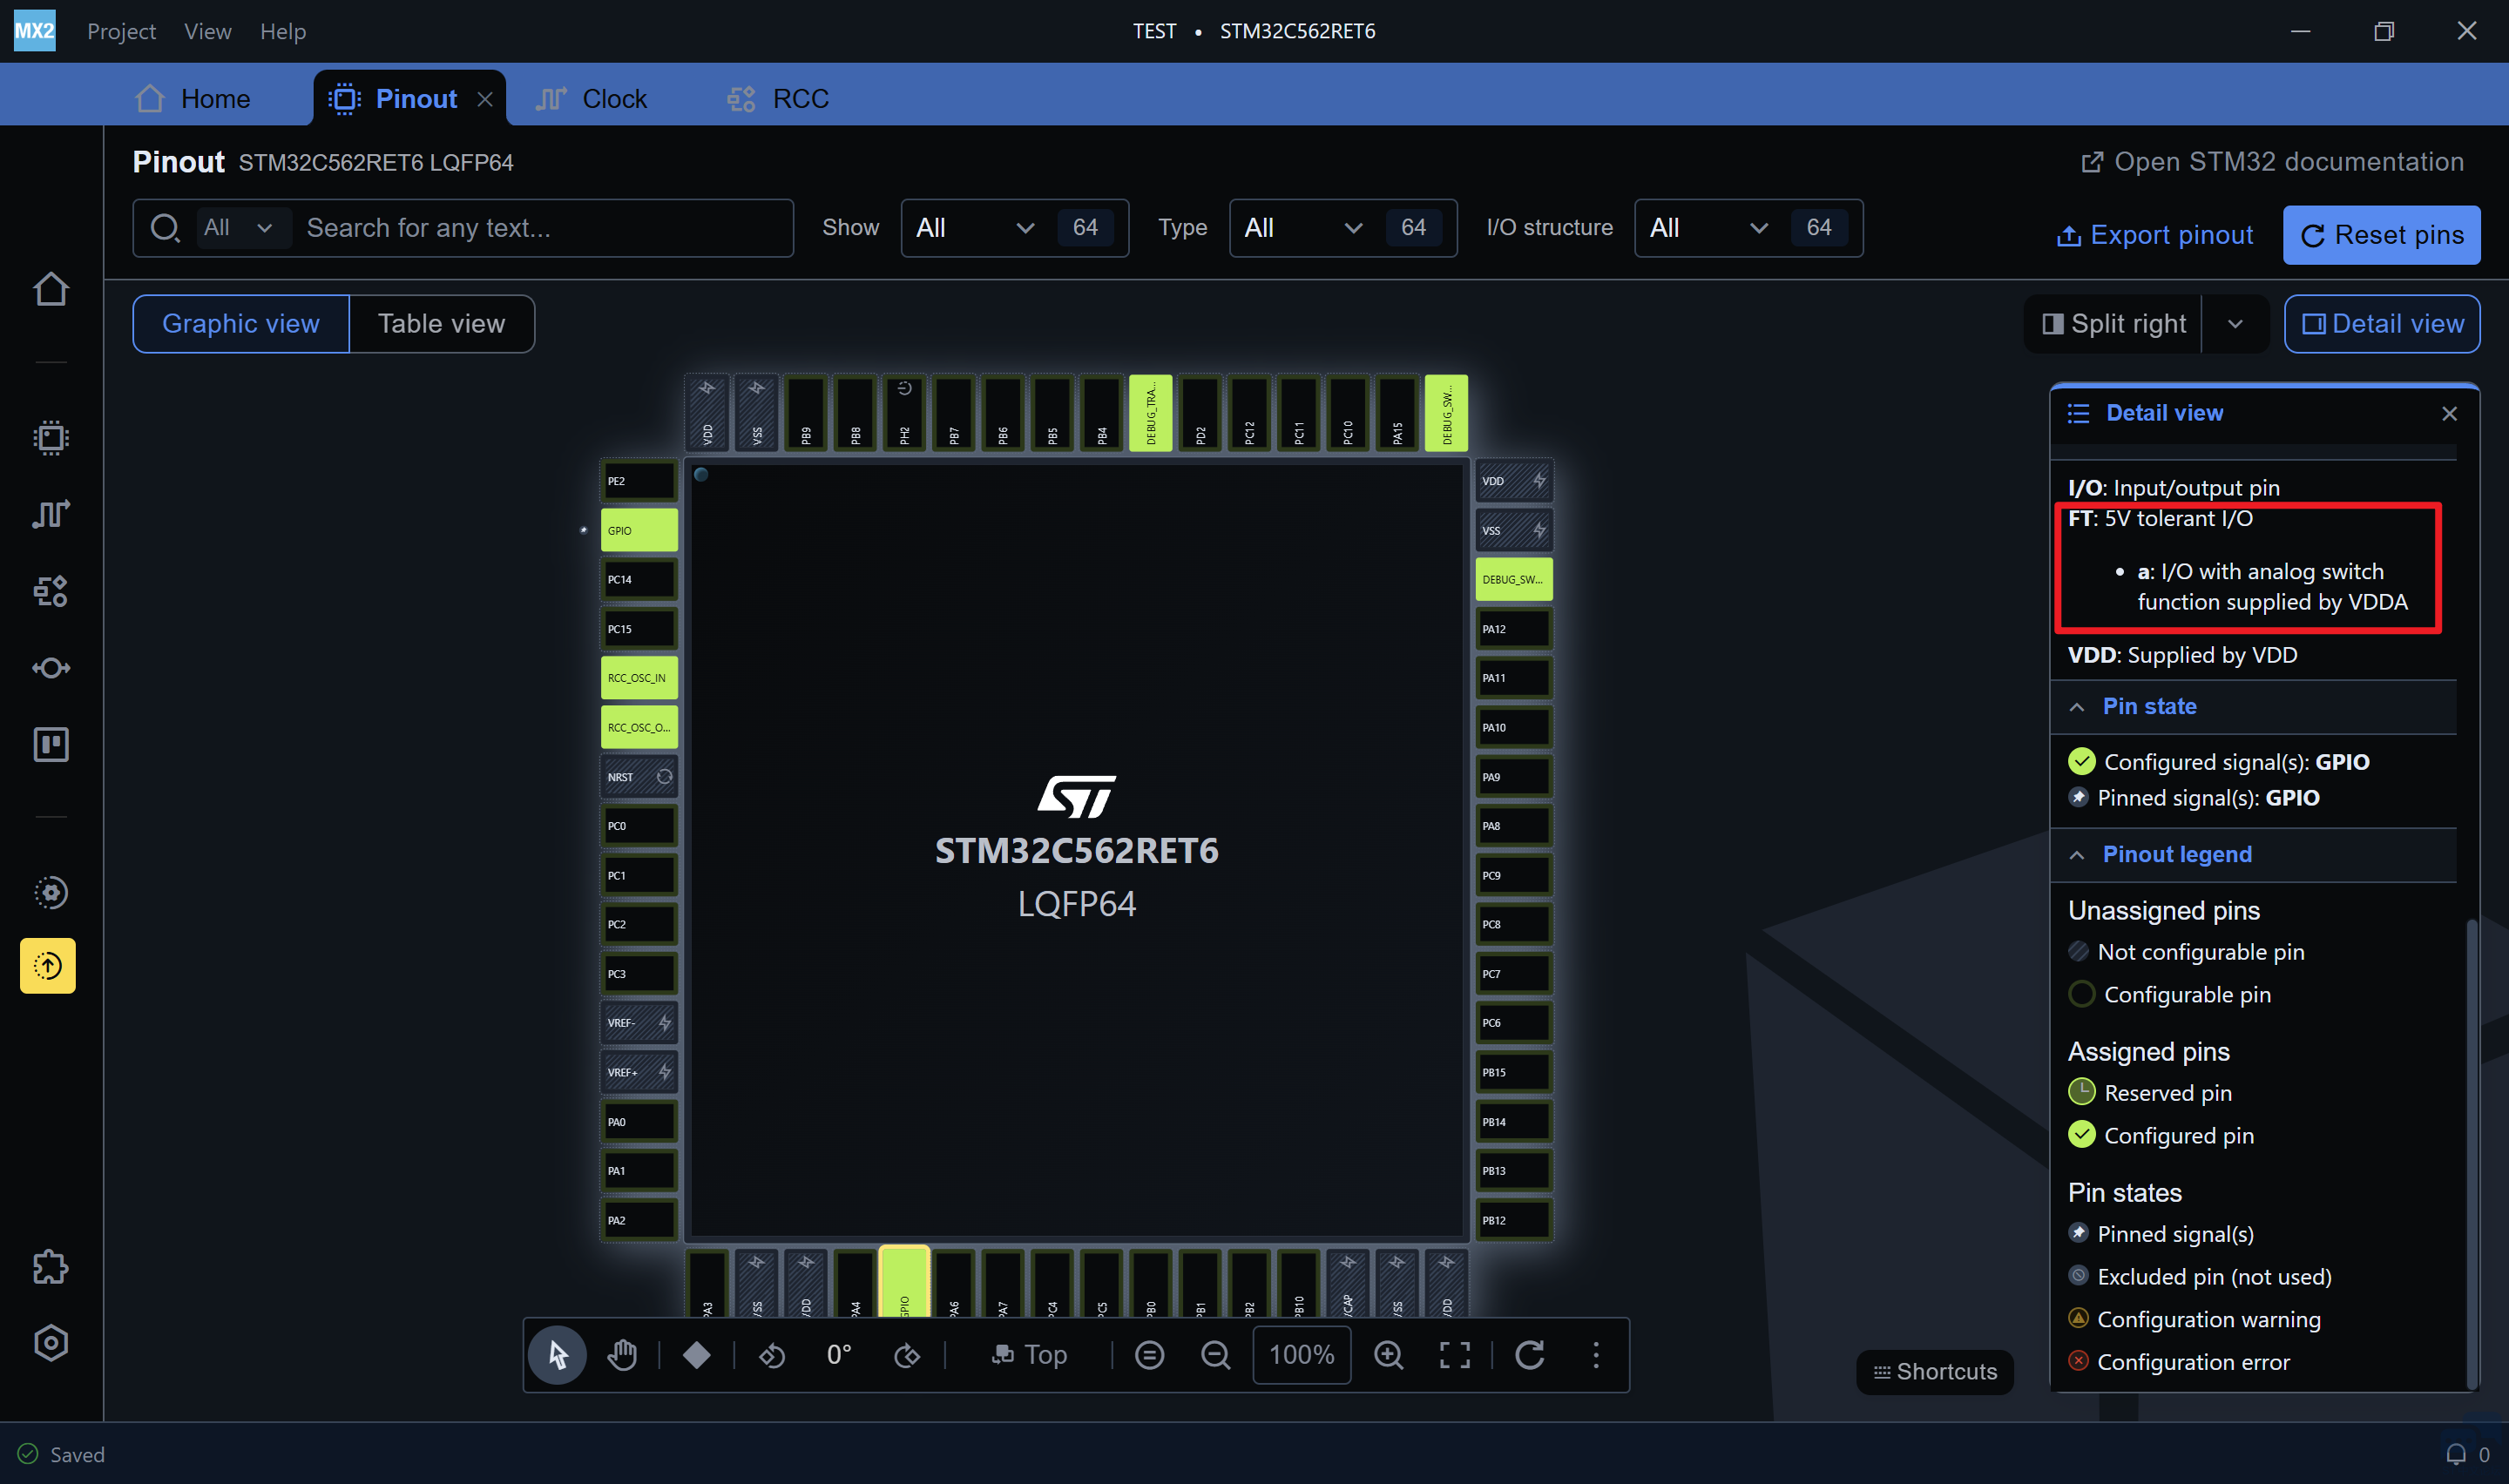Viewport: 2509px width, 1484px height.
Task: Click the Saved status indicator
Action: pyautogui.click(x=62, y=1454)
